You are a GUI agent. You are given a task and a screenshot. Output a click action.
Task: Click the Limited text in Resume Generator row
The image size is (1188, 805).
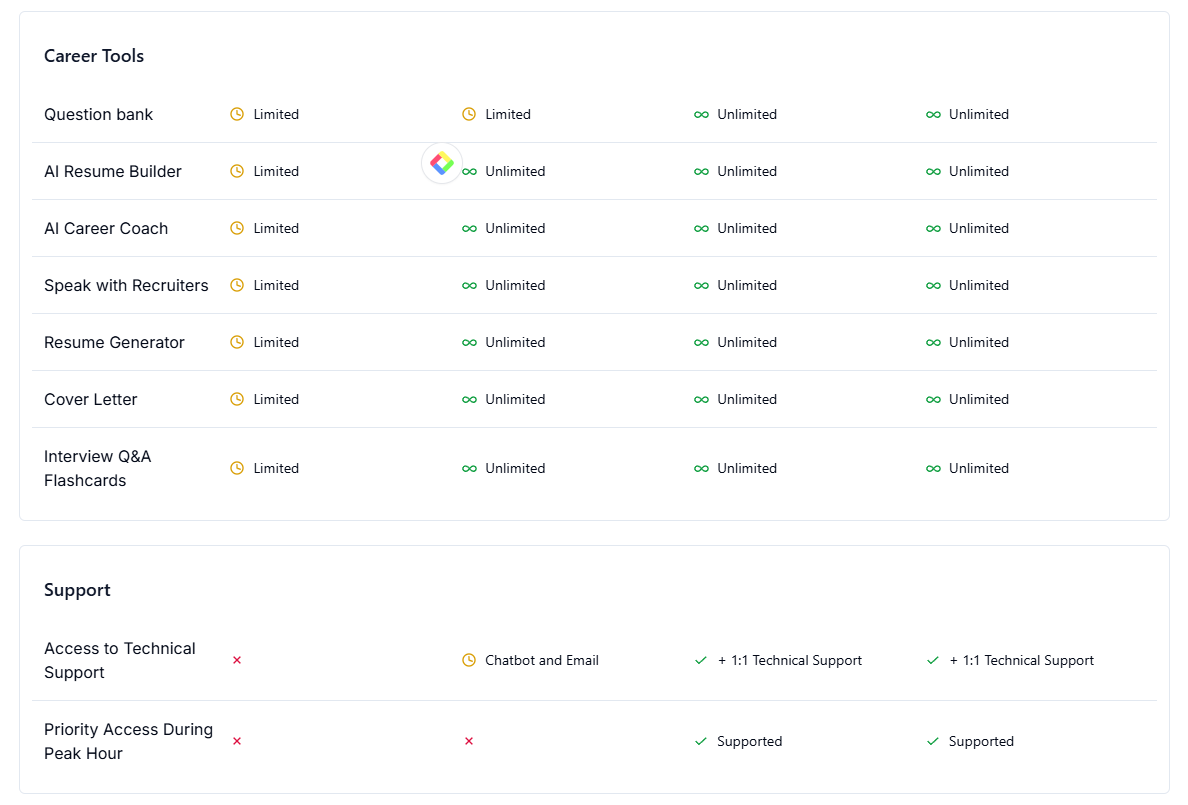tap(276, 342)
